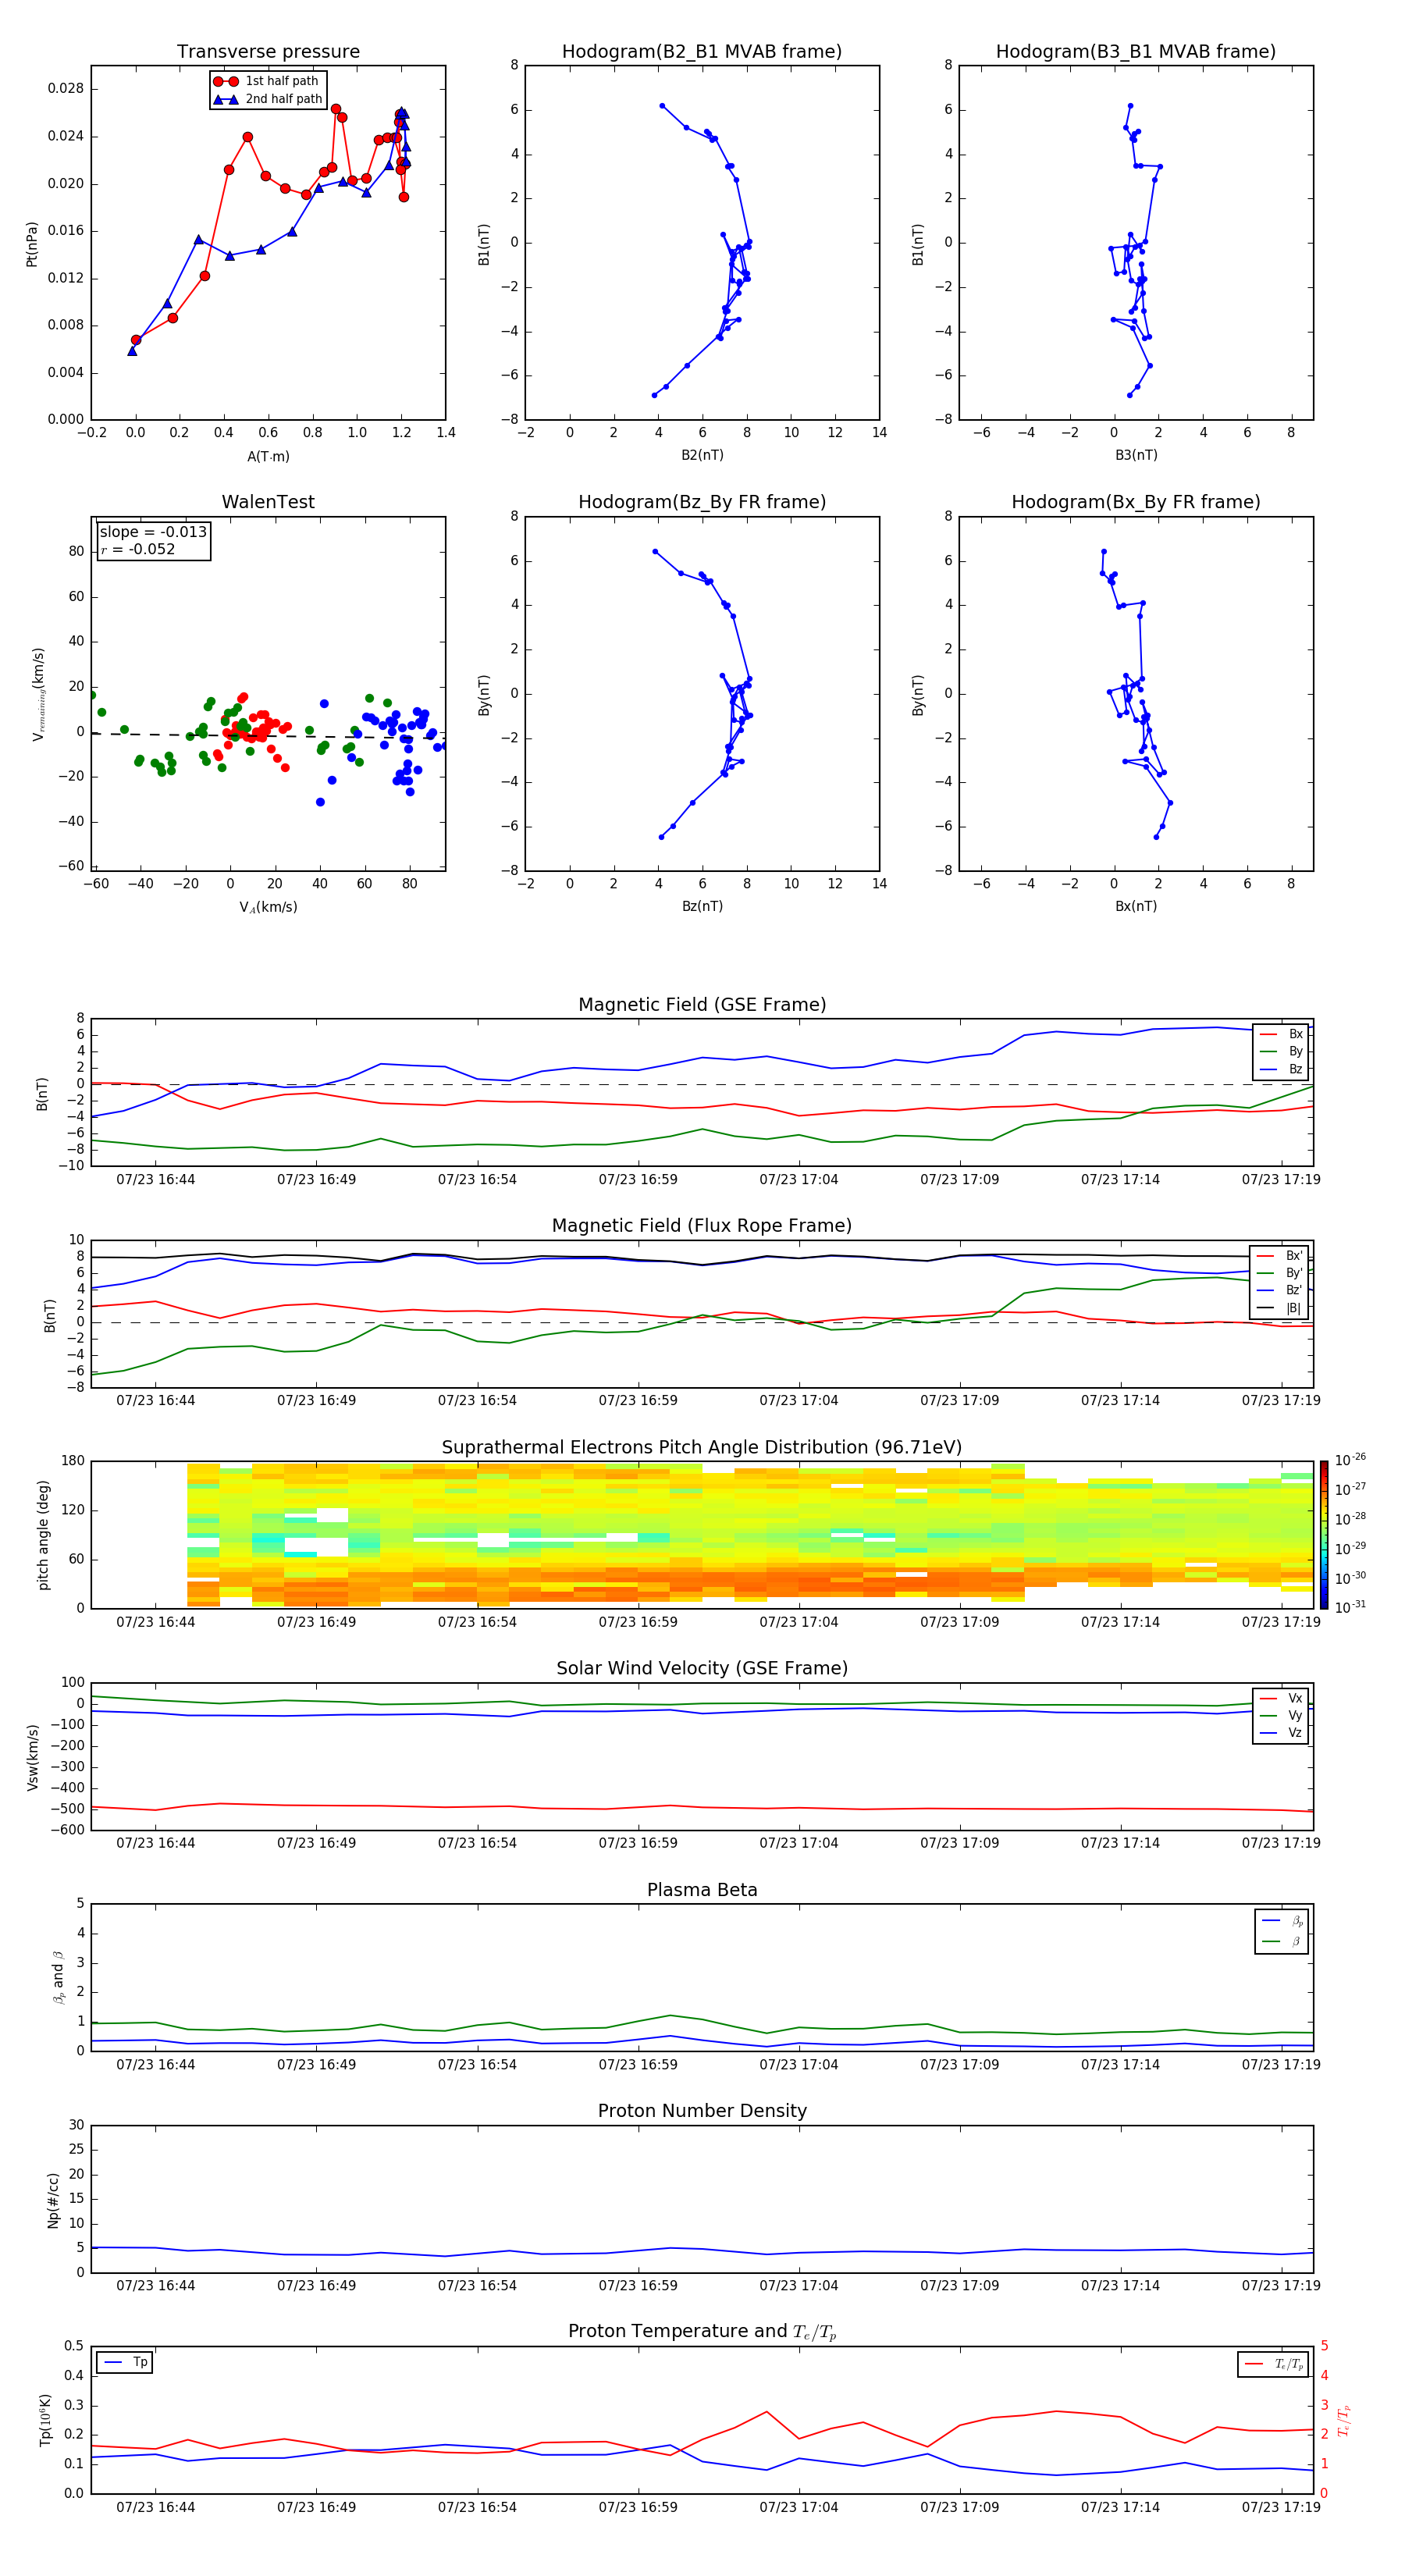The width and height of the screenshot is (1405, 2576).
Task: Click the Proton Temperature and Te/Tp title
Action: coord(702,2332)
